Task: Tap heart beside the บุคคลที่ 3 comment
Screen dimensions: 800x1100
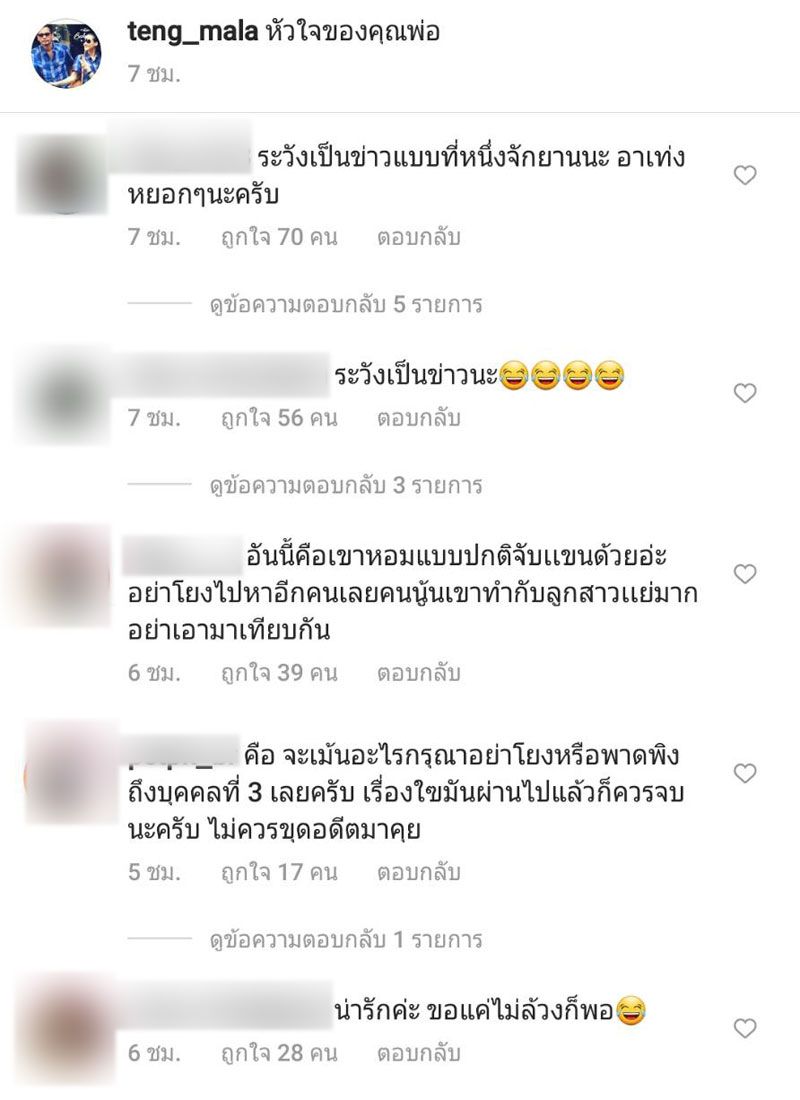Action: click(x=745, y=773)
